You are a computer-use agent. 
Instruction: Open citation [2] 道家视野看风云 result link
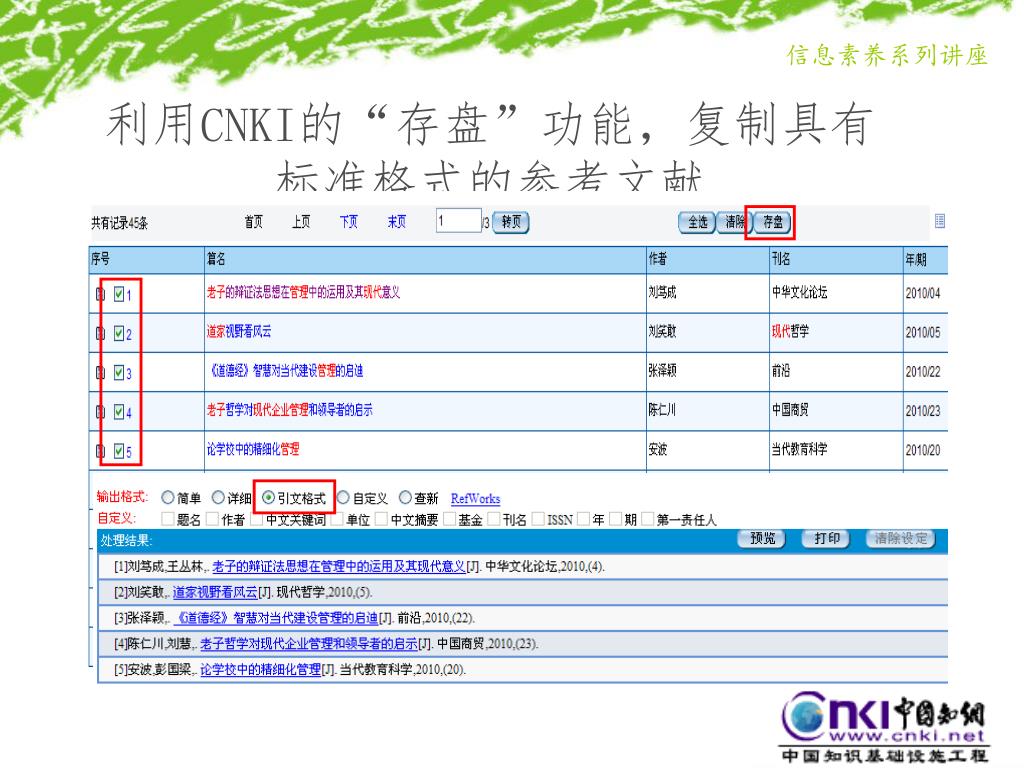[215, 592]
